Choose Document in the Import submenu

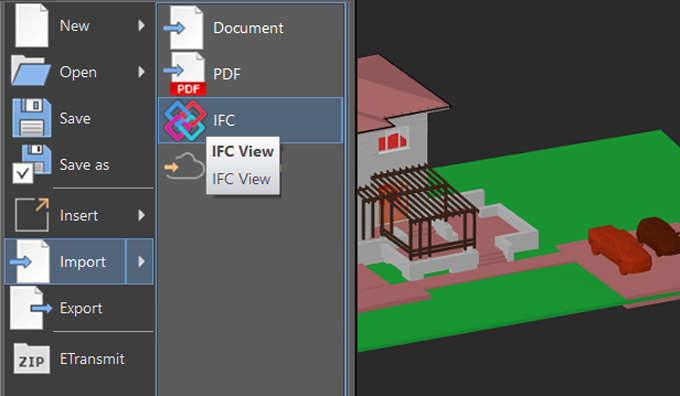[x=251, y=28]
